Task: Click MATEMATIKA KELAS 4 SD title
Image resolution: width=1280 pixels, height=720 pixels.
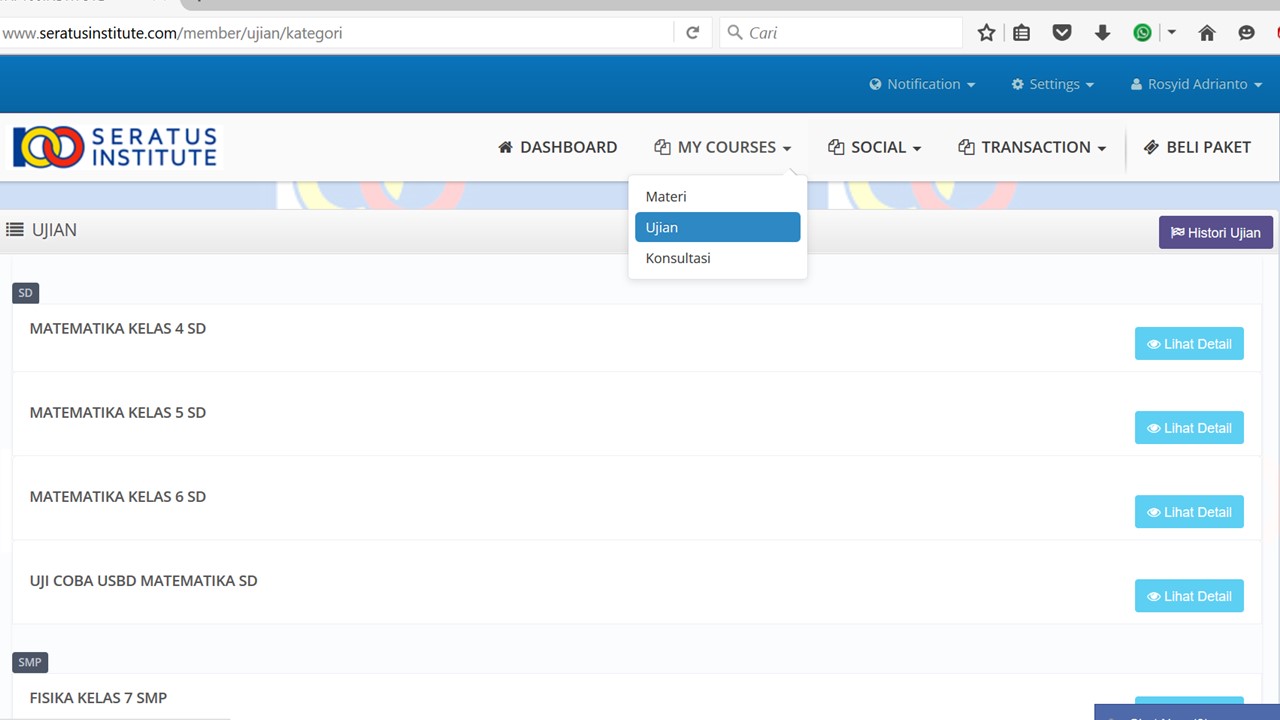Action: click(118, 328)
